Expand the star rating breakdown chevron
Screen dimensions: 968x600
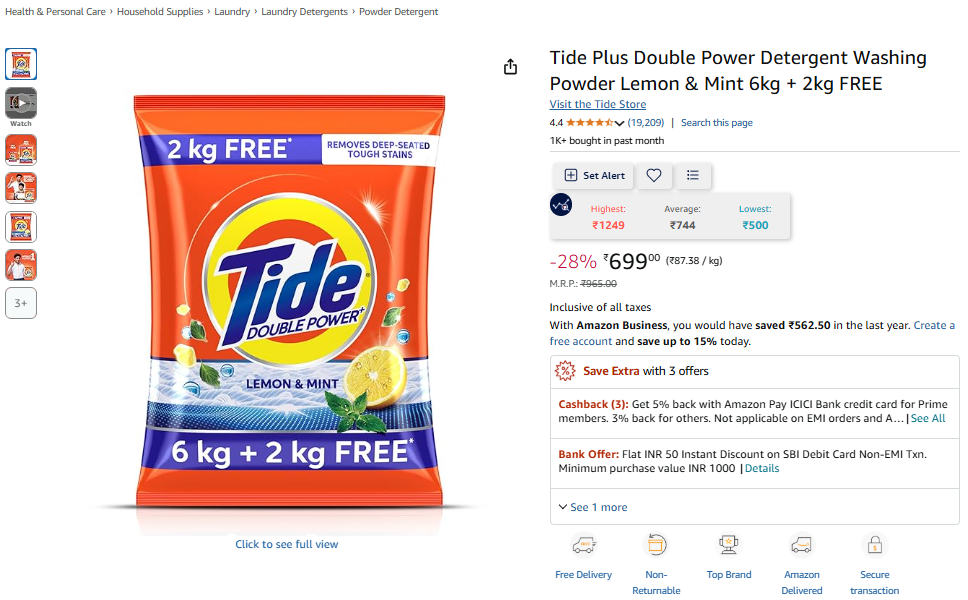pyautogui.click(x=620, y=123)
